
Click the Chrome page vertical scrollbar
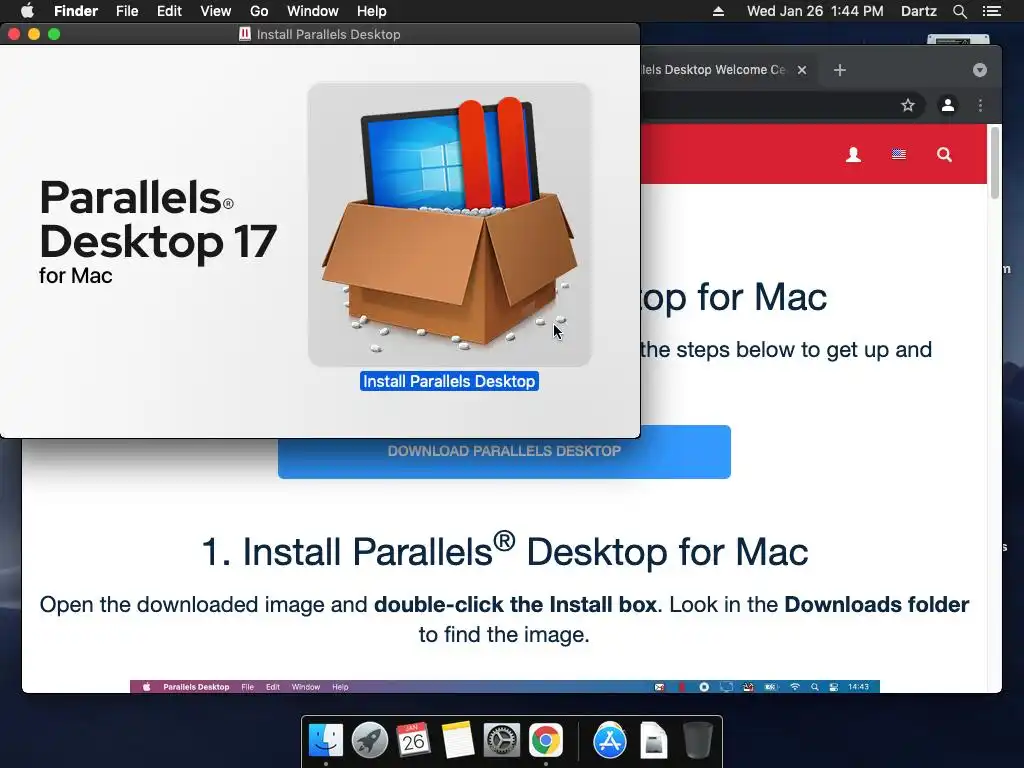995,163
